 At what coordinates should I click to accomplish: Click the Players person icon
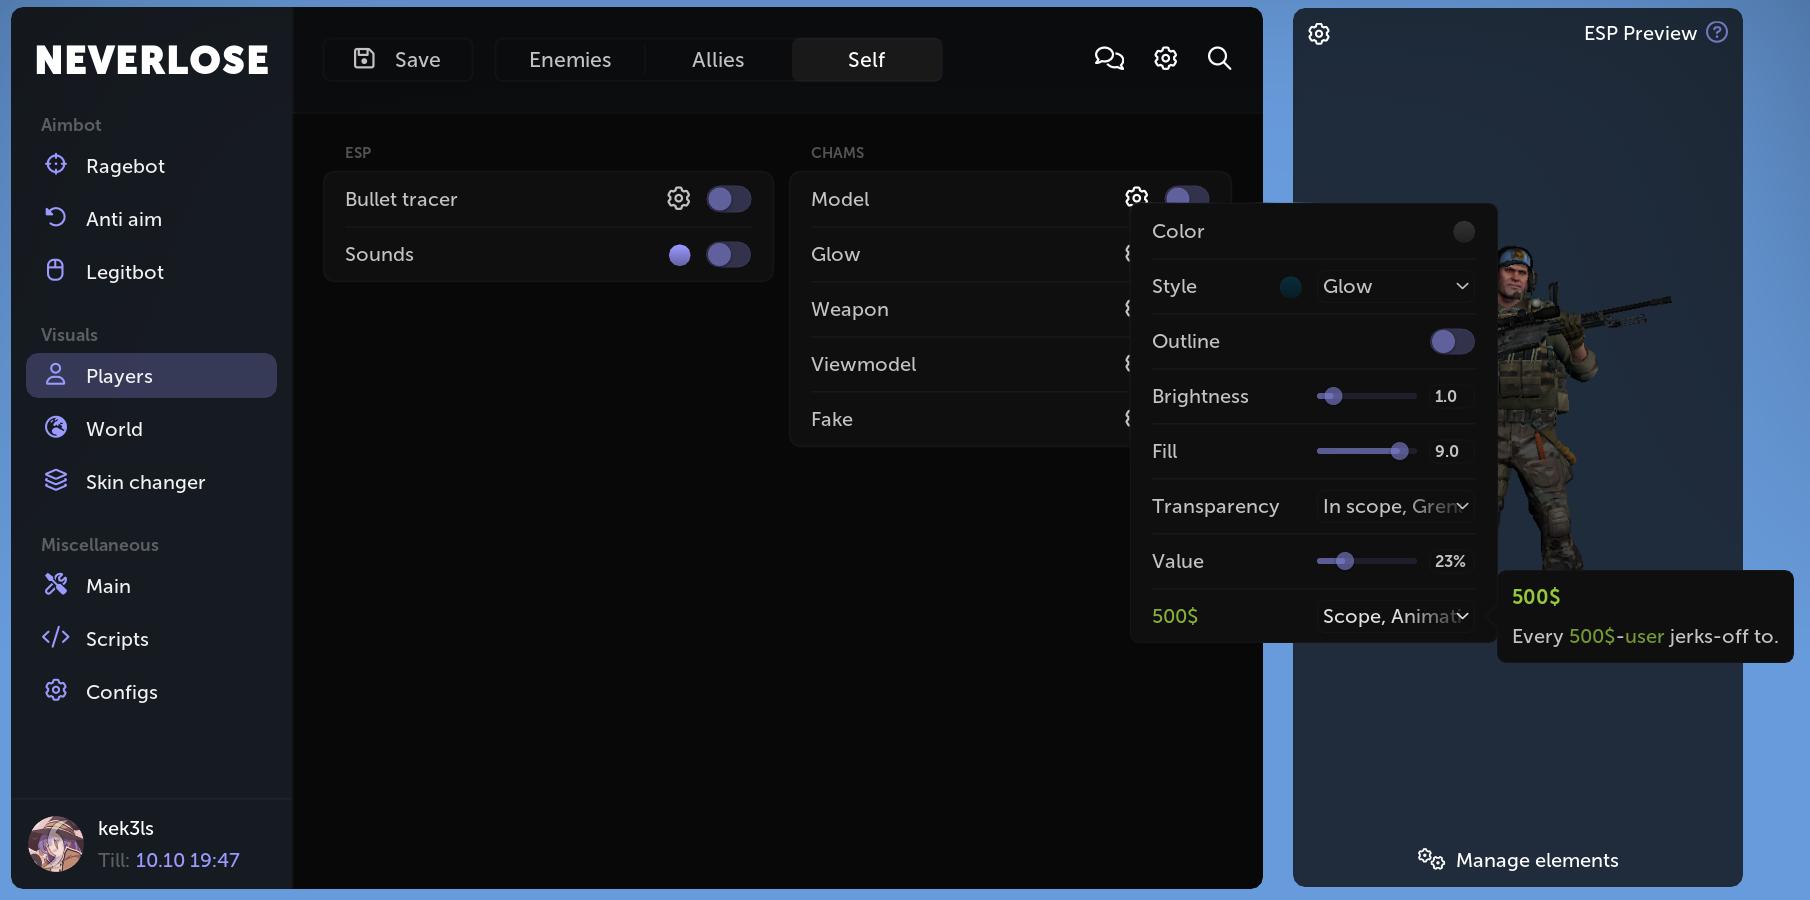[56, 374]
